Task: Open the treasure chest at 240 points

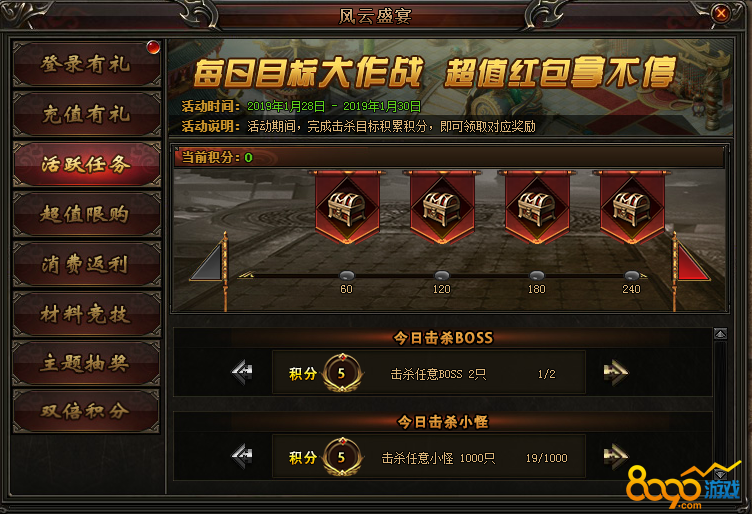Action: point(632,209)
